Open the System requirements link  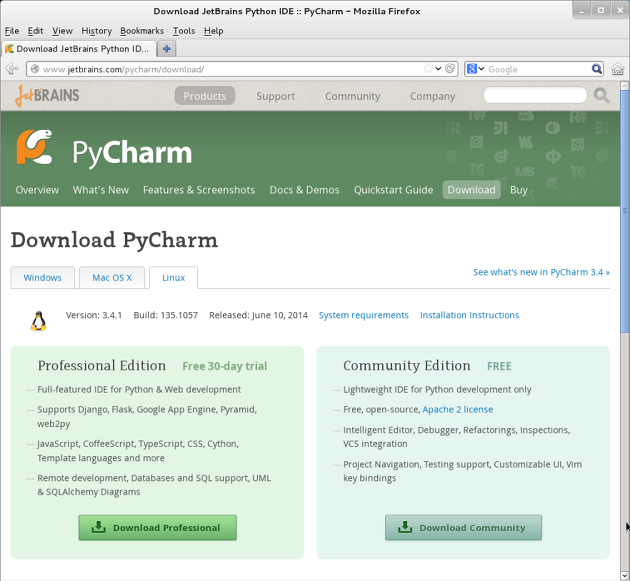(x=364, y=315)
